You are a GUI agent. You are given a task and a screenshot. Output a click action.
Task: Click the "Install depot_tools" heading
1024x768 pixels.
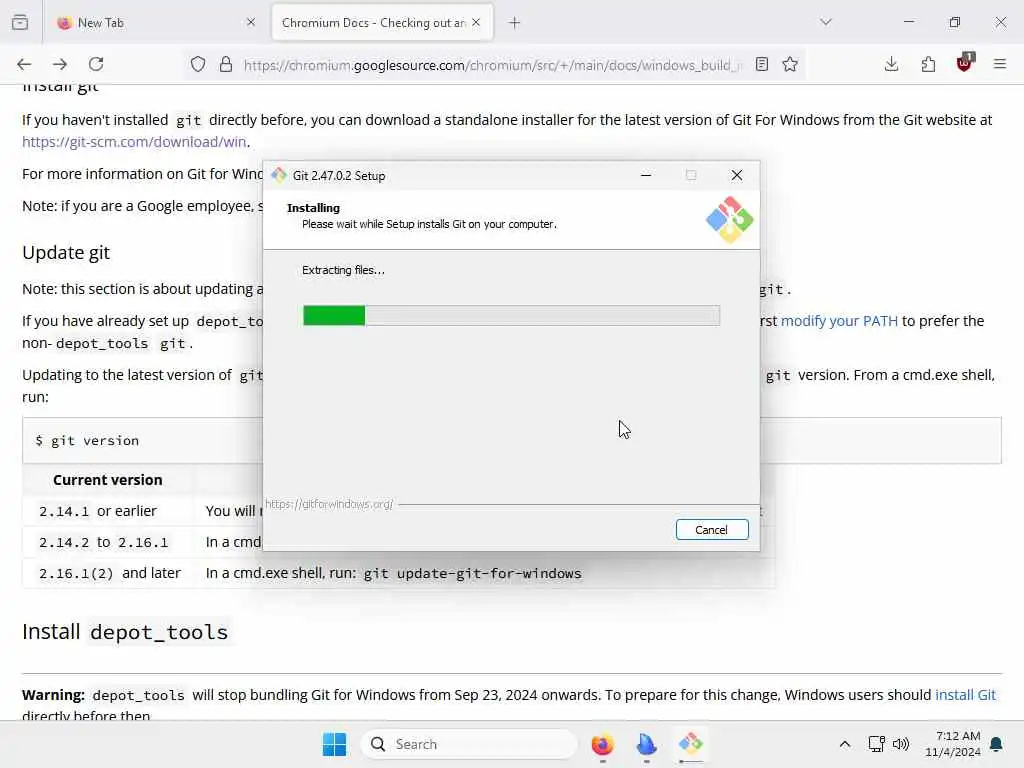[125, 632]
